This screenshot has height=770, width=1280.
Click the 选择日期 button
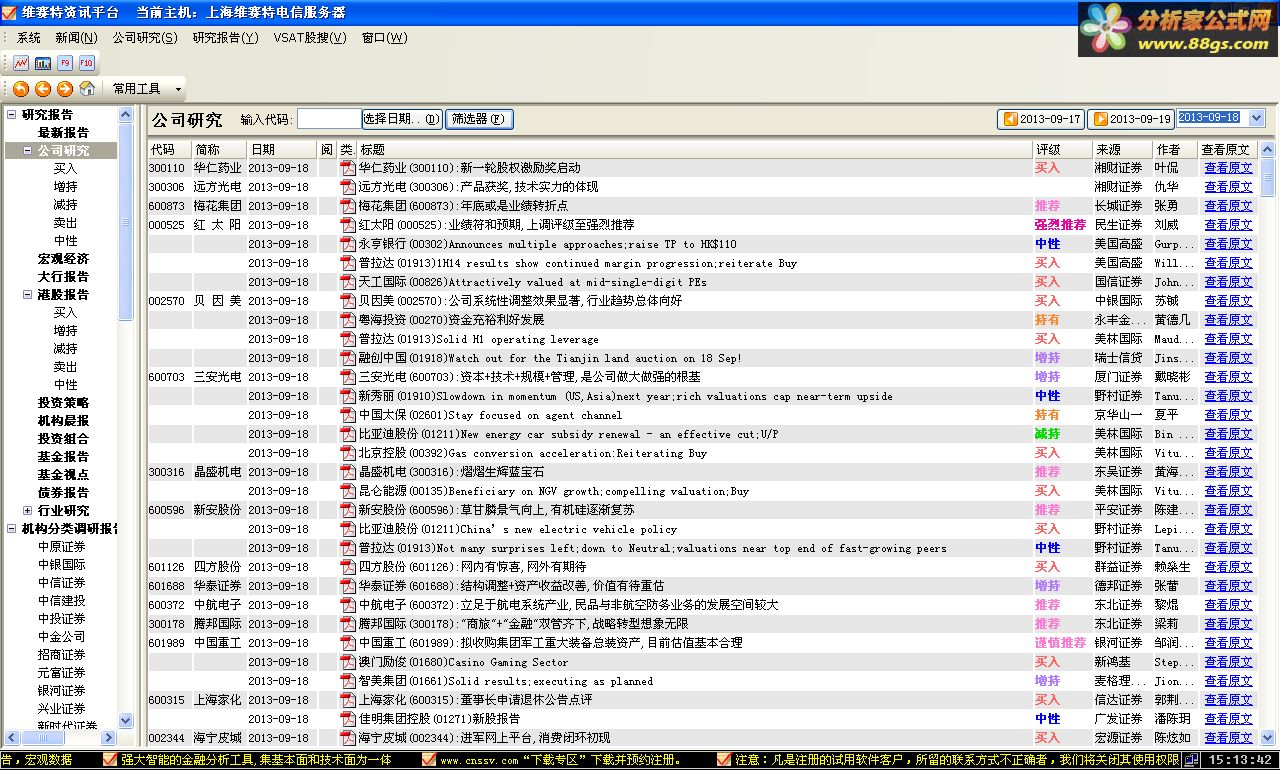[402, 119]
